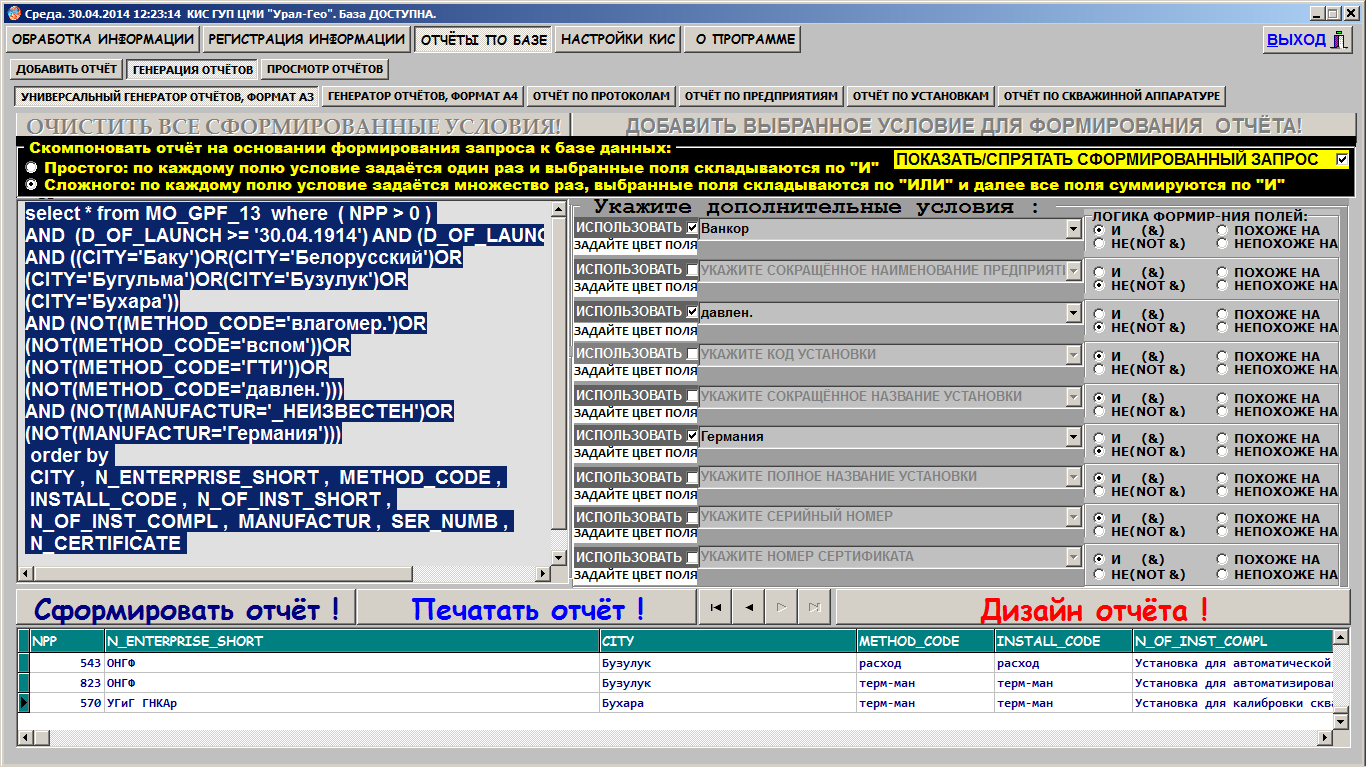This screenshot has width=1366, height=768.
Task: Click Сформировать отчёт ! button
Action: (187, 608)
